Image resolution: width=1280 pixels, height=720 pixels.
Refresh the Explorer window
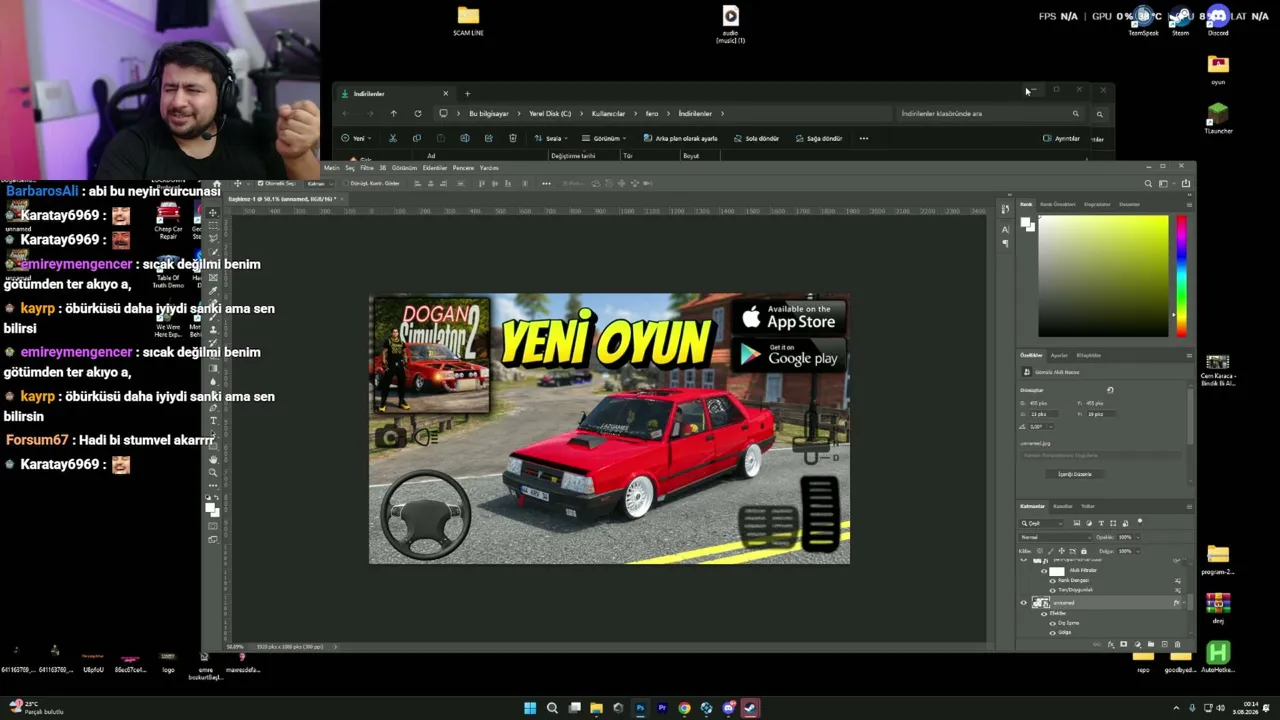418,113
